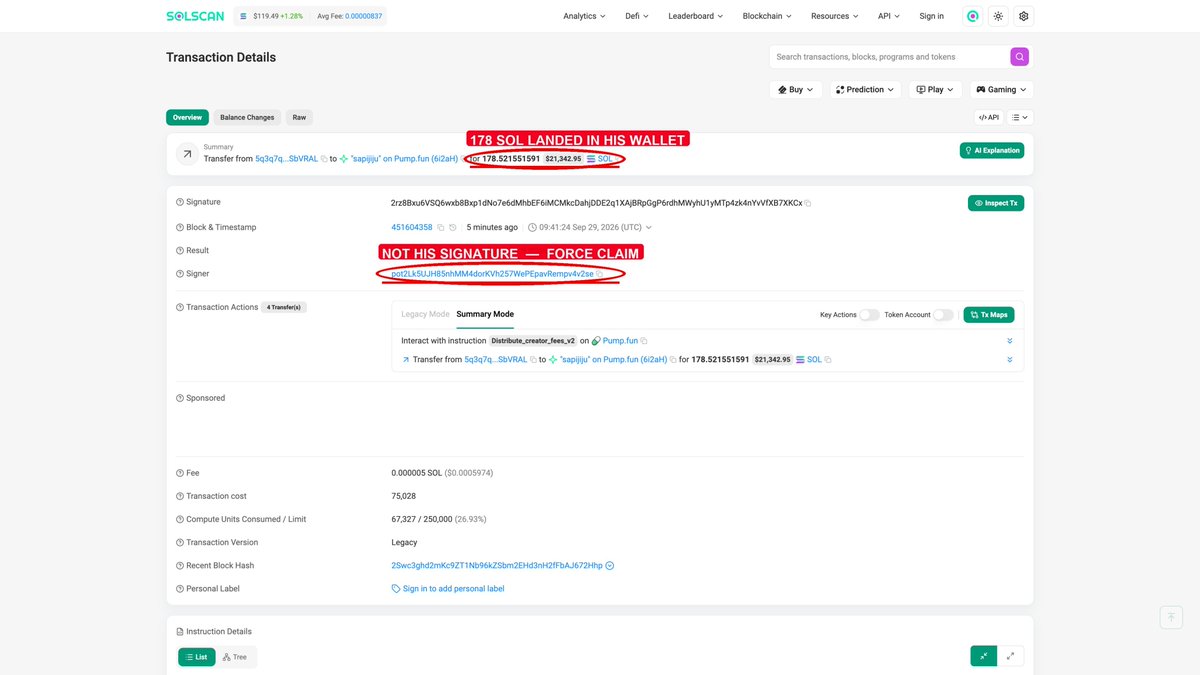Click the help icon beside Personal Label
The image size is (1200, 675).
[x=180, y=589]
